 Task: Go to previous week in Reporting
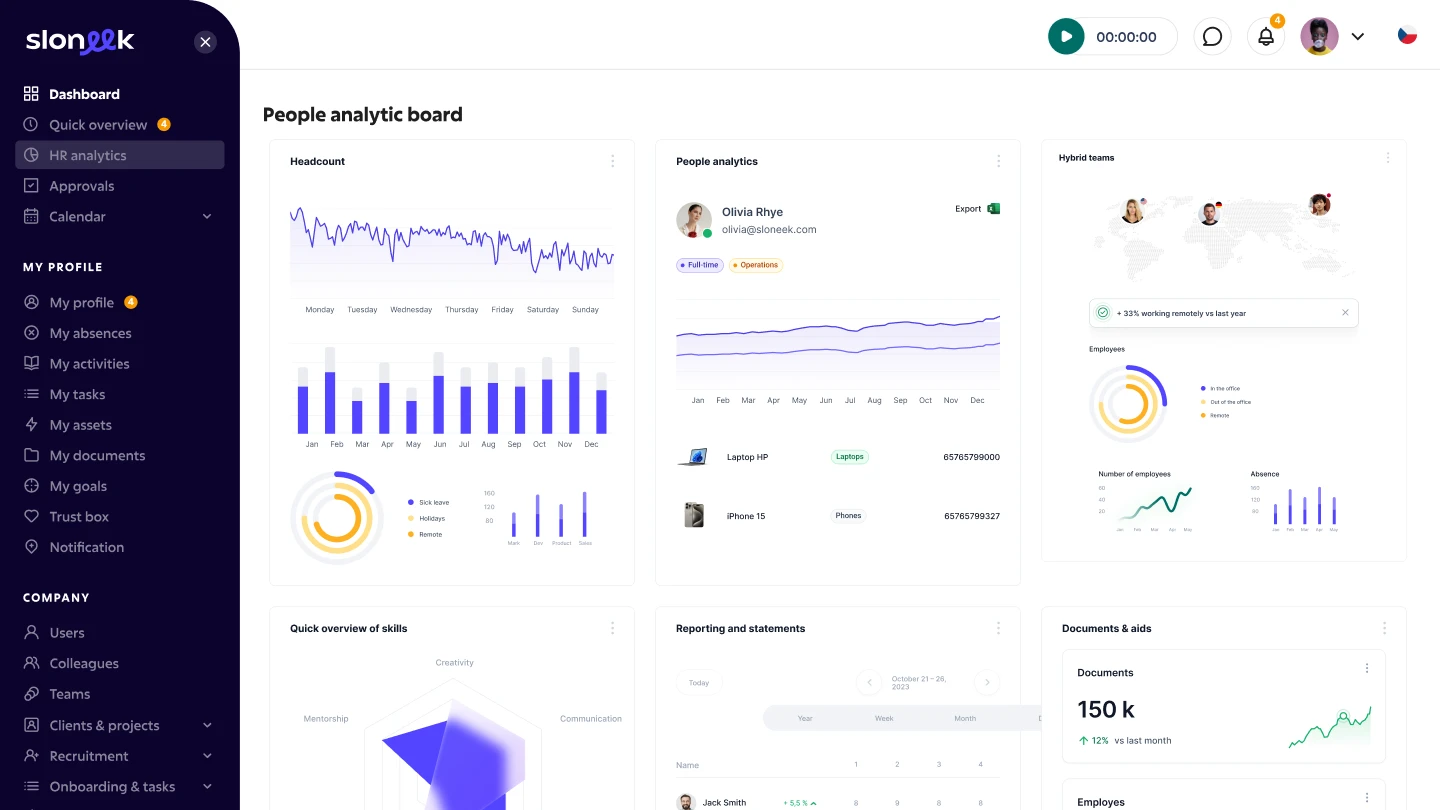[869, 683]
